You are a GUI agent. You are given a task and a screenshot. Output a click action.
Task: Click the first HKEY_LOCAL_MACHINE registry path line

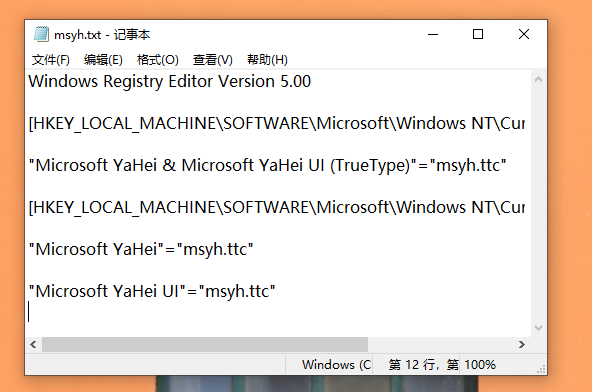pyautogui.click(x=277, y=123)
